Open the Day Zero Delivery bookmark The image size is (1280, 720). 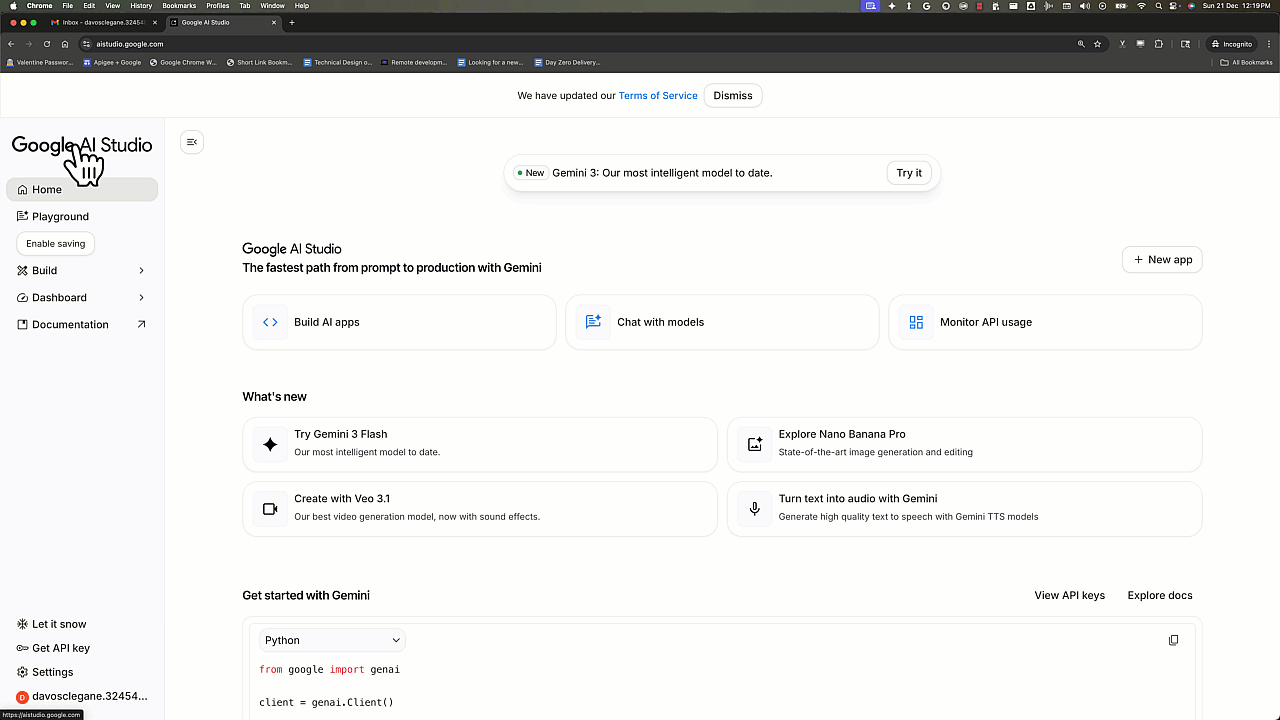click(568, 62)
